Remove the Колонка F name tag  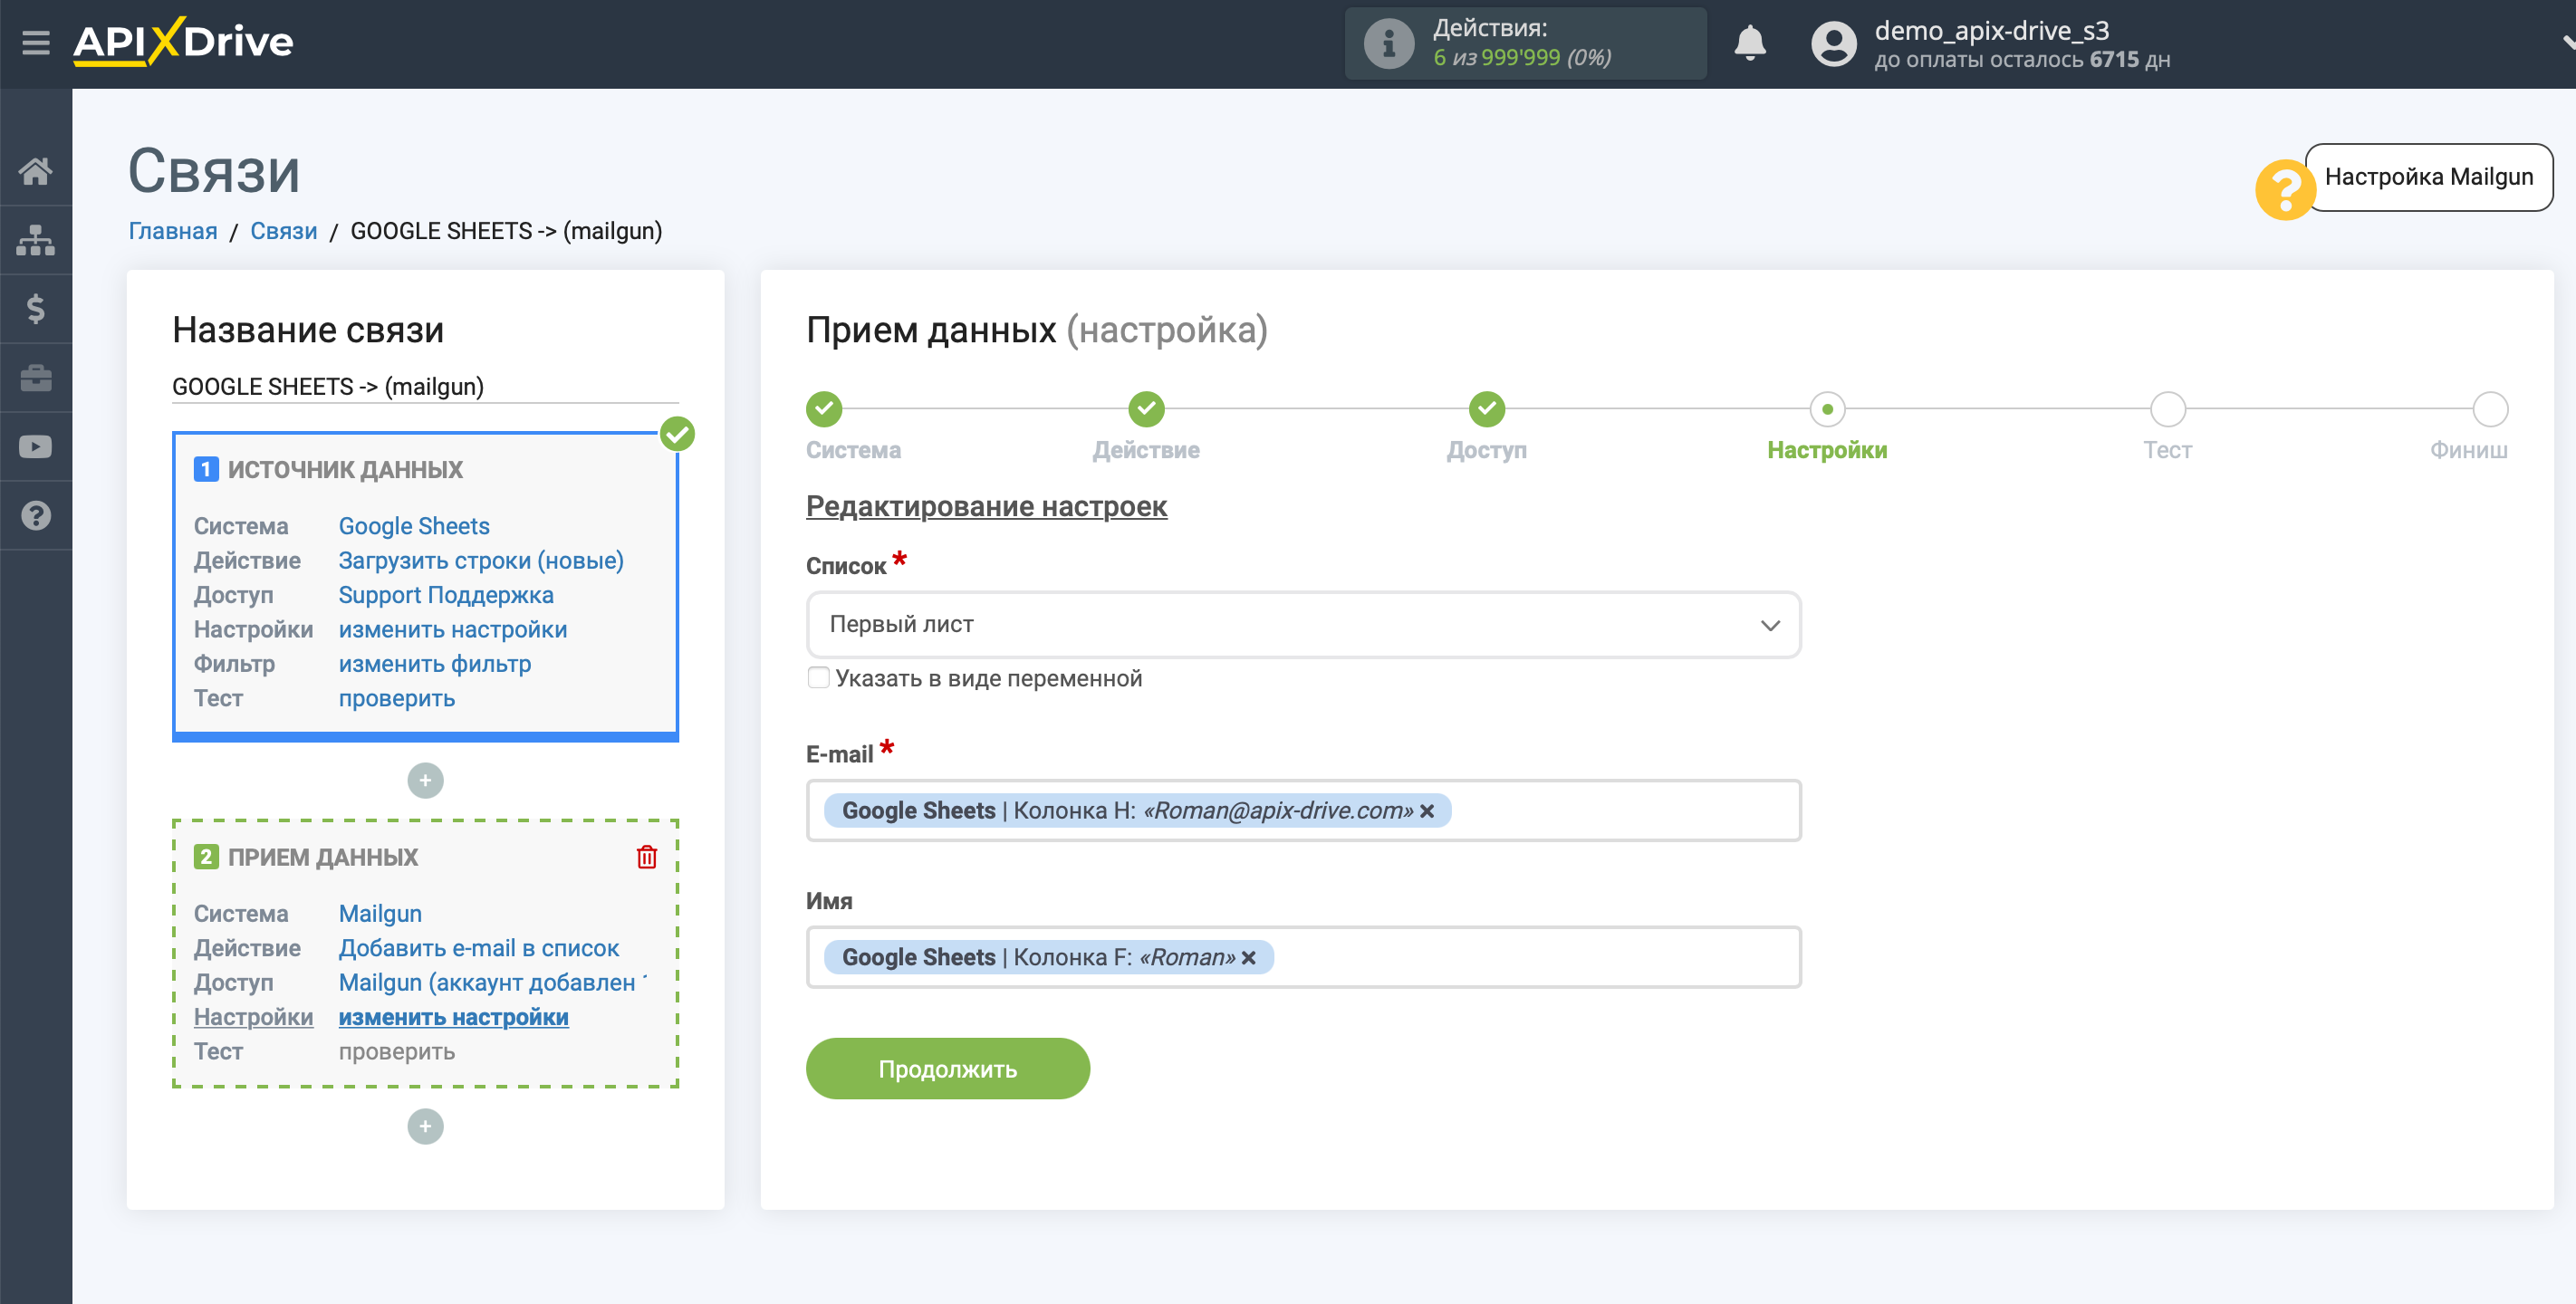(x=1248, y=958)
